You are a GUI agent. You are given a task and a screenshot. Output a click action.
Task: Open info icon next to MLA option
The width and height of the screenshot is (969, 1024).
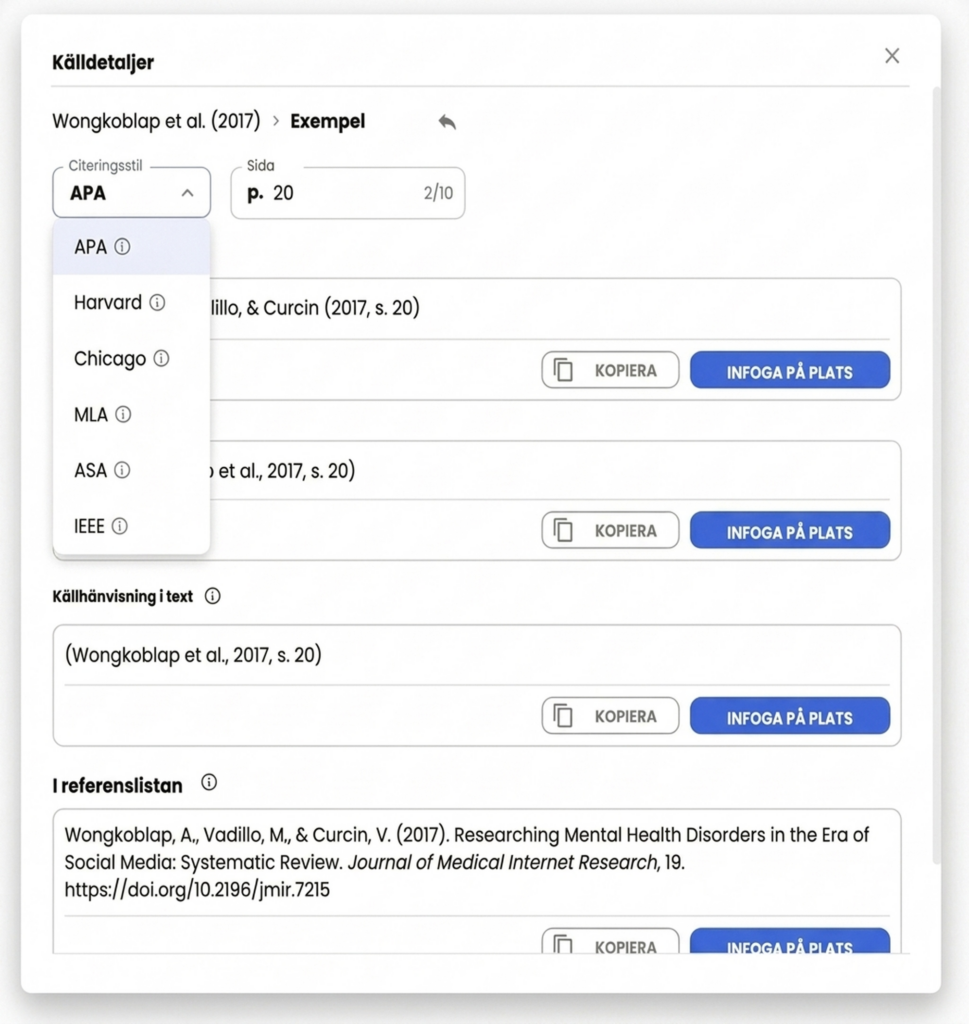click(123, 415)
